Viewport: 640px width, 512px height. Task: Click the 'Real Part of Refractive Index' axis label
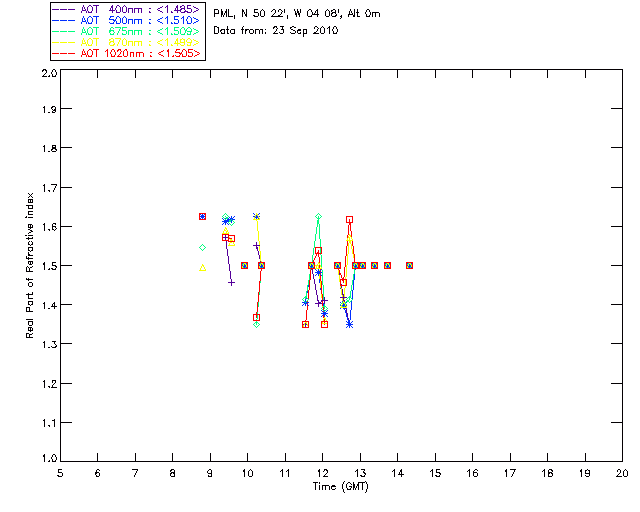coord(29,265)
